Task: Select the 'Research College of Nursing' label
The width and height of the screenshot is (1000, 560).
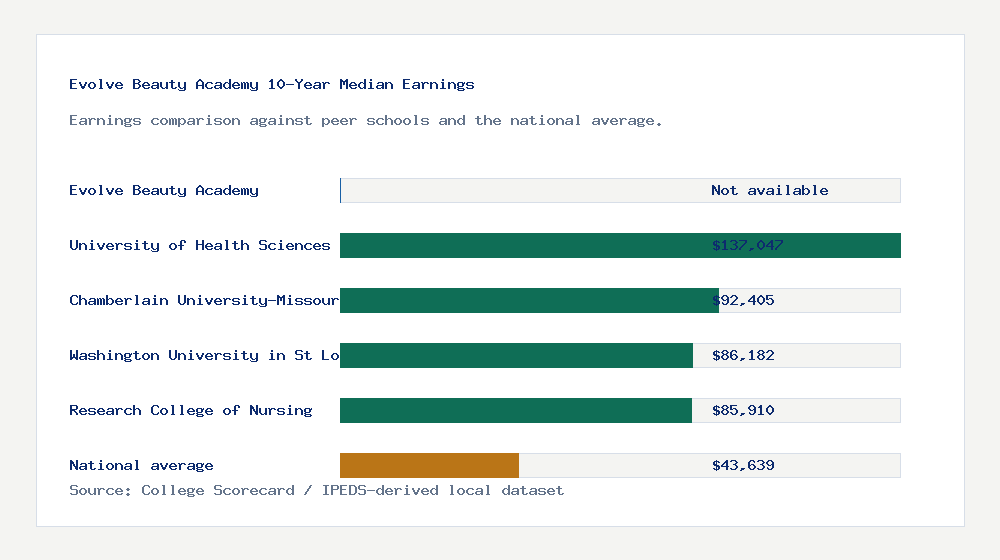Action: pos(191,410)
